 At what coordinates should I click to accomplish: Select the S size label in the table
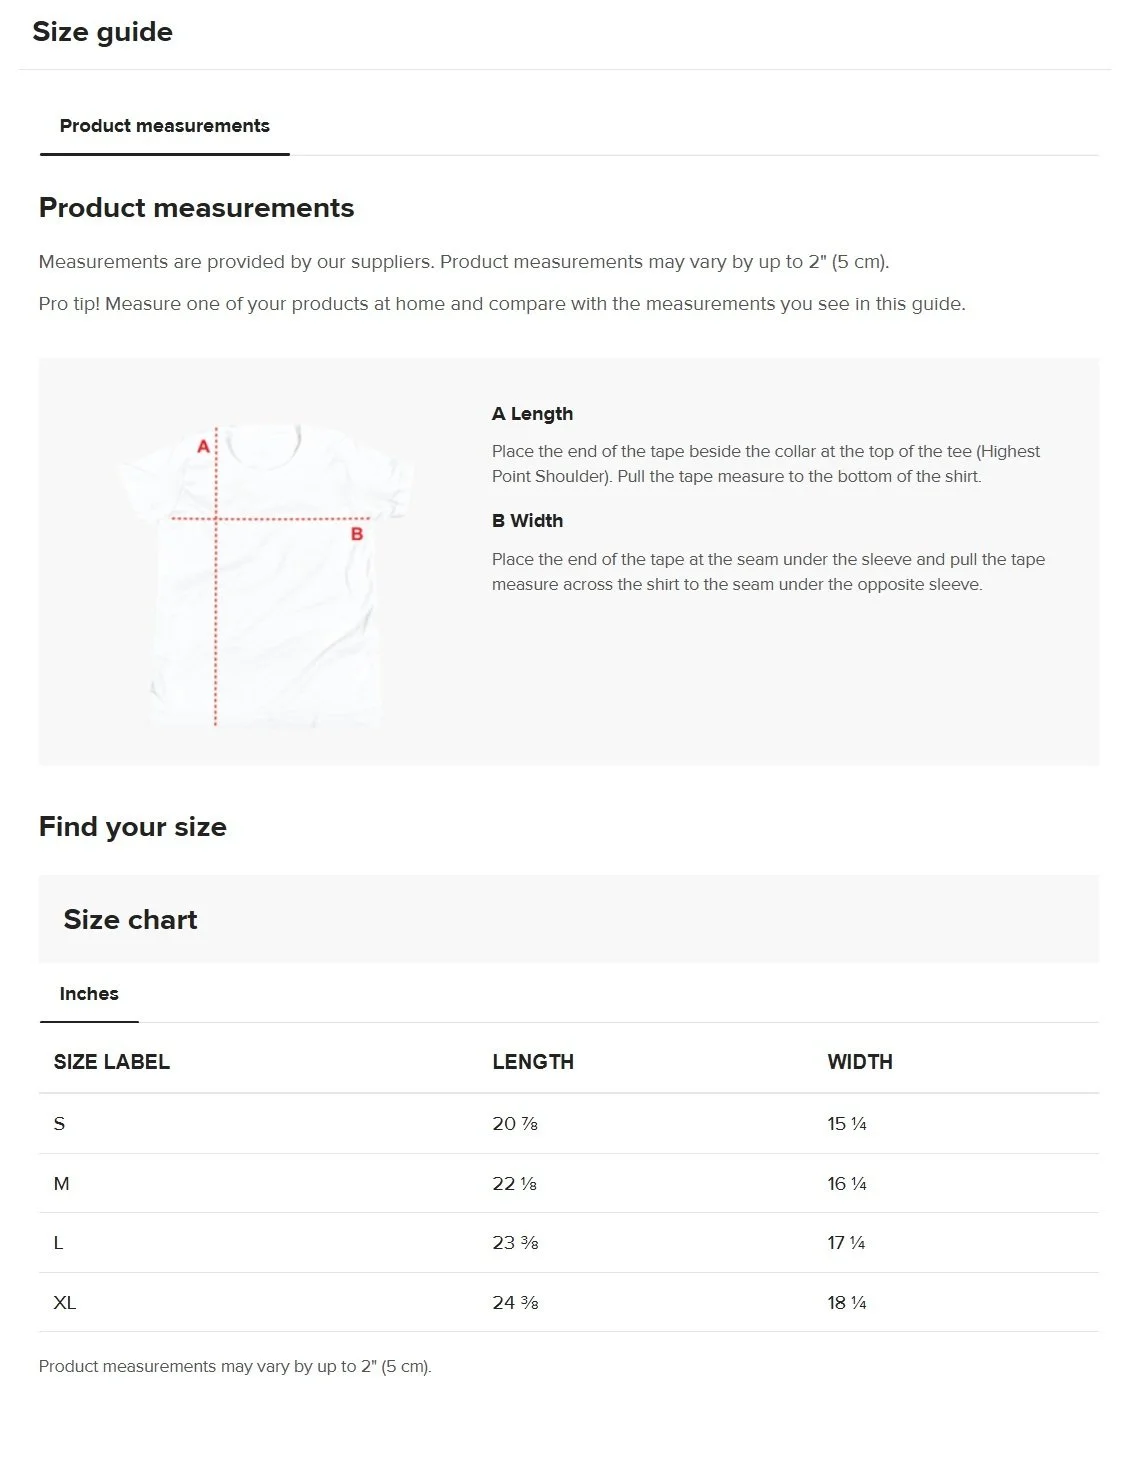click(59, 1124)
